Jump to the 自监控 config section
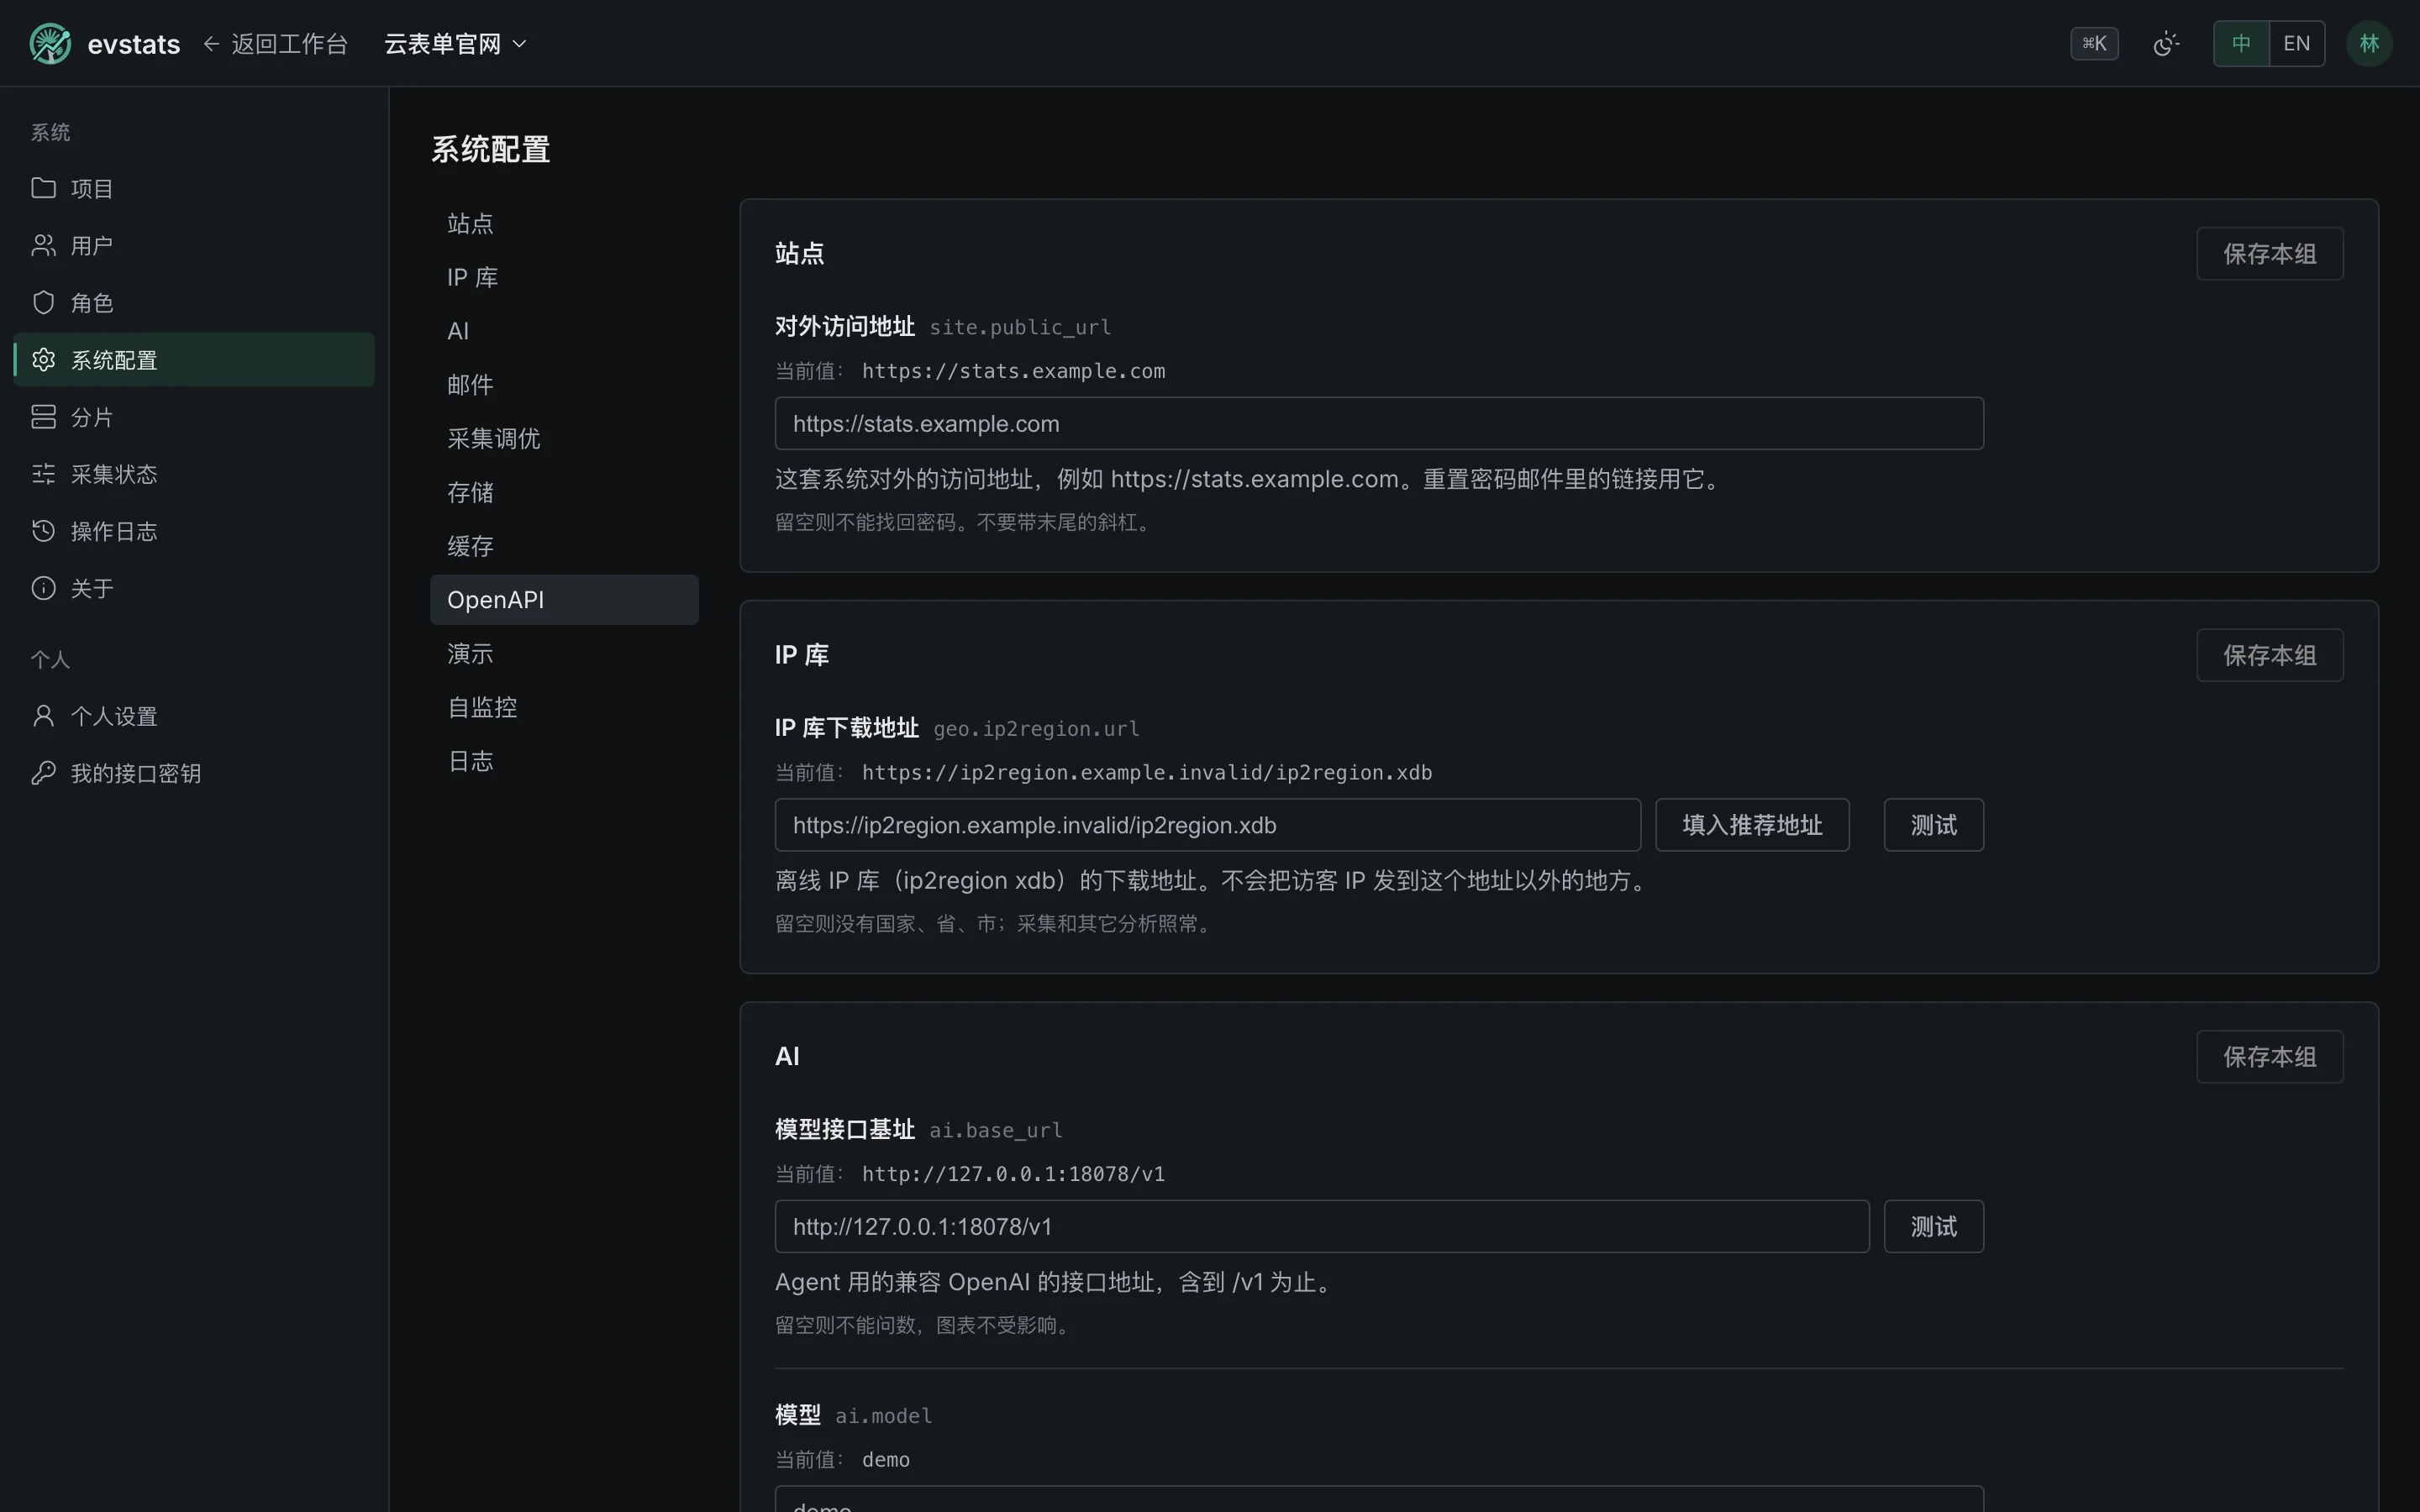Screen dimensions: 2420x1512 [564, 707]
